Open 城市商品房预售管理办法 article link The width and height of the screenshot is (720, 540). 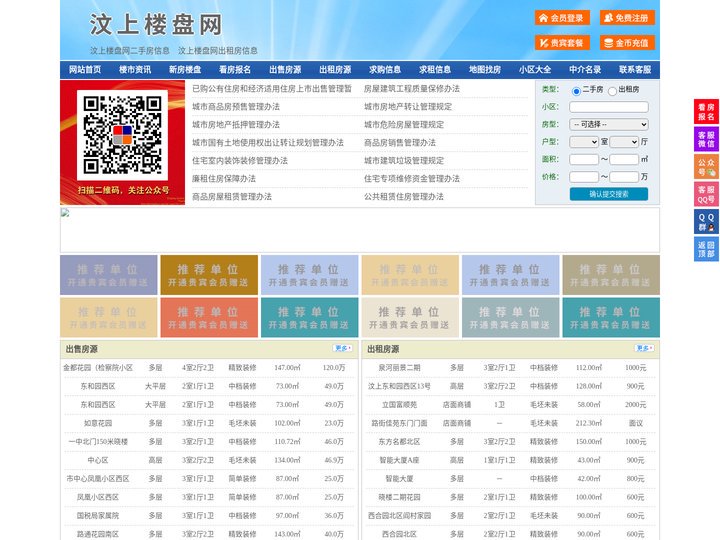[236, 107]
